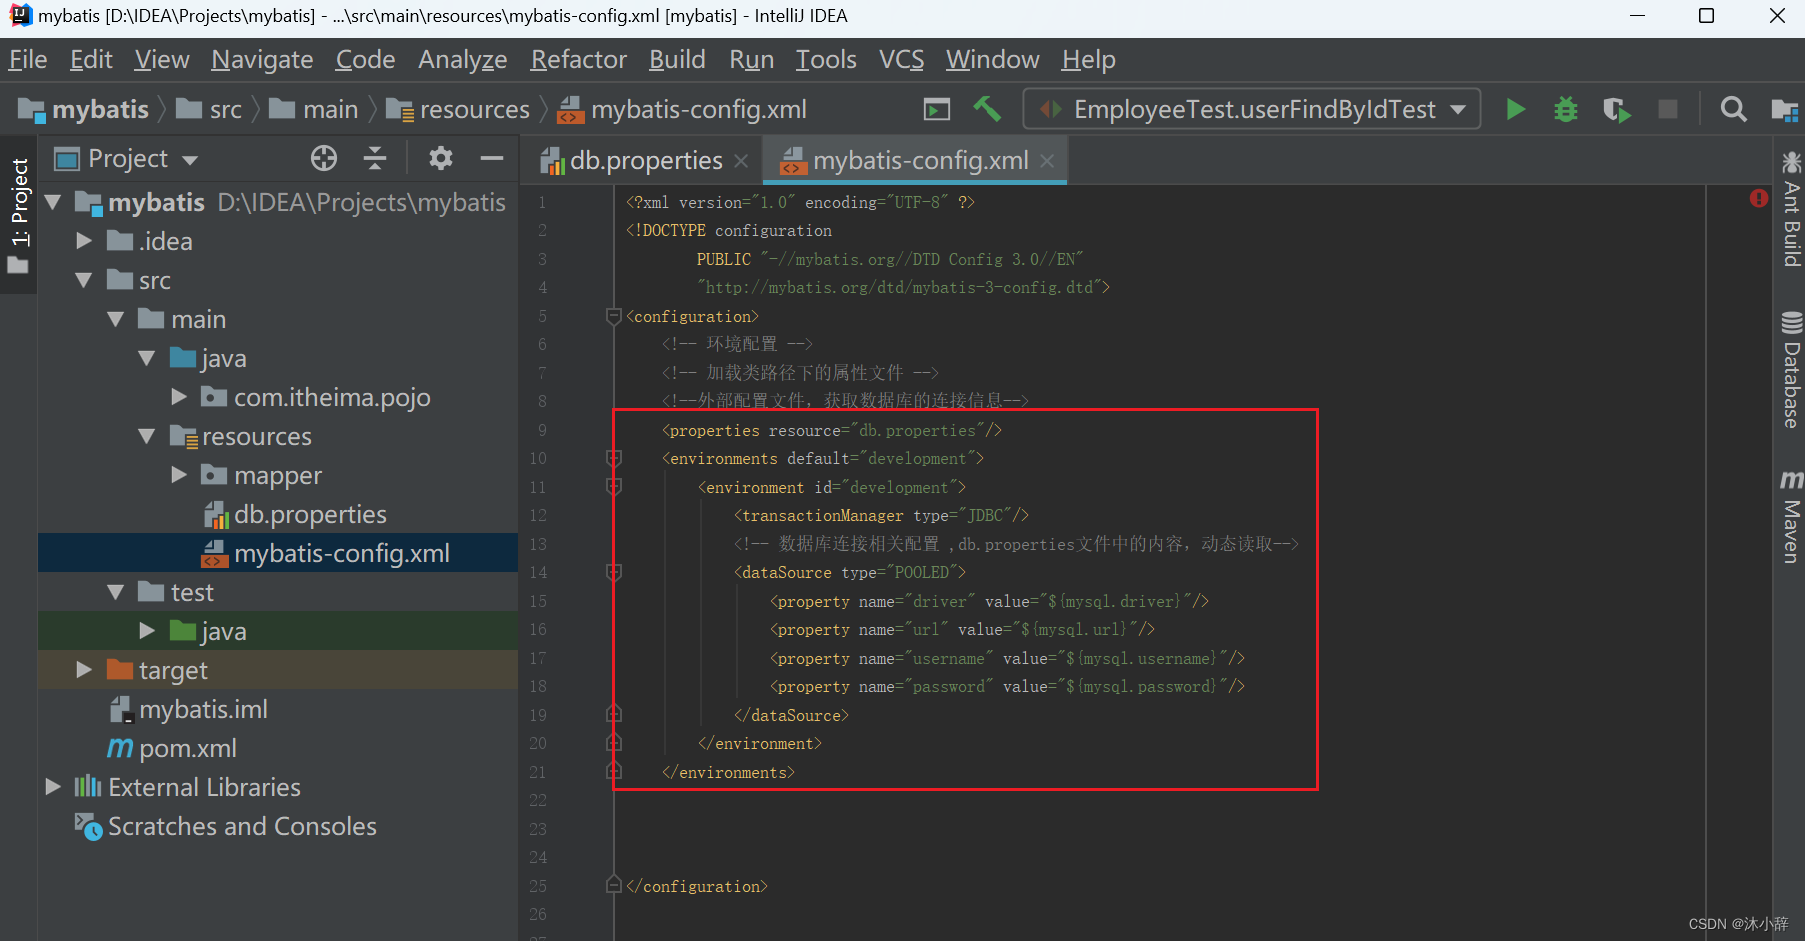Open the Database side panel
Viewport: 1805px width, 941px height.
(1791, 369)
